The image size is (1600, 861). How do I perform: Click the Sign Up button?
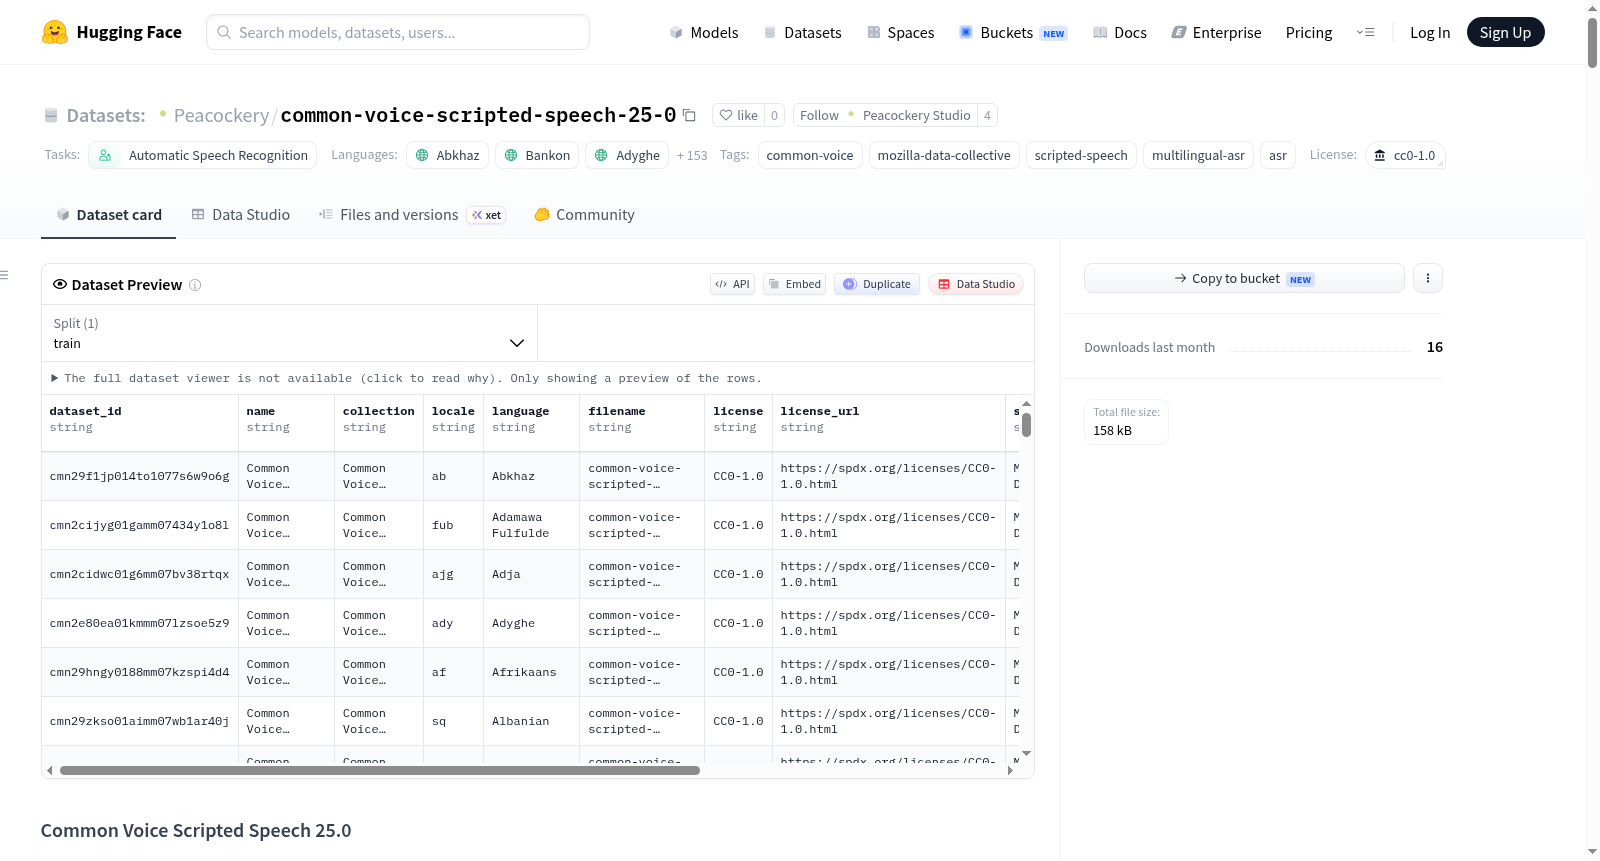click(x=1505, y=32)
